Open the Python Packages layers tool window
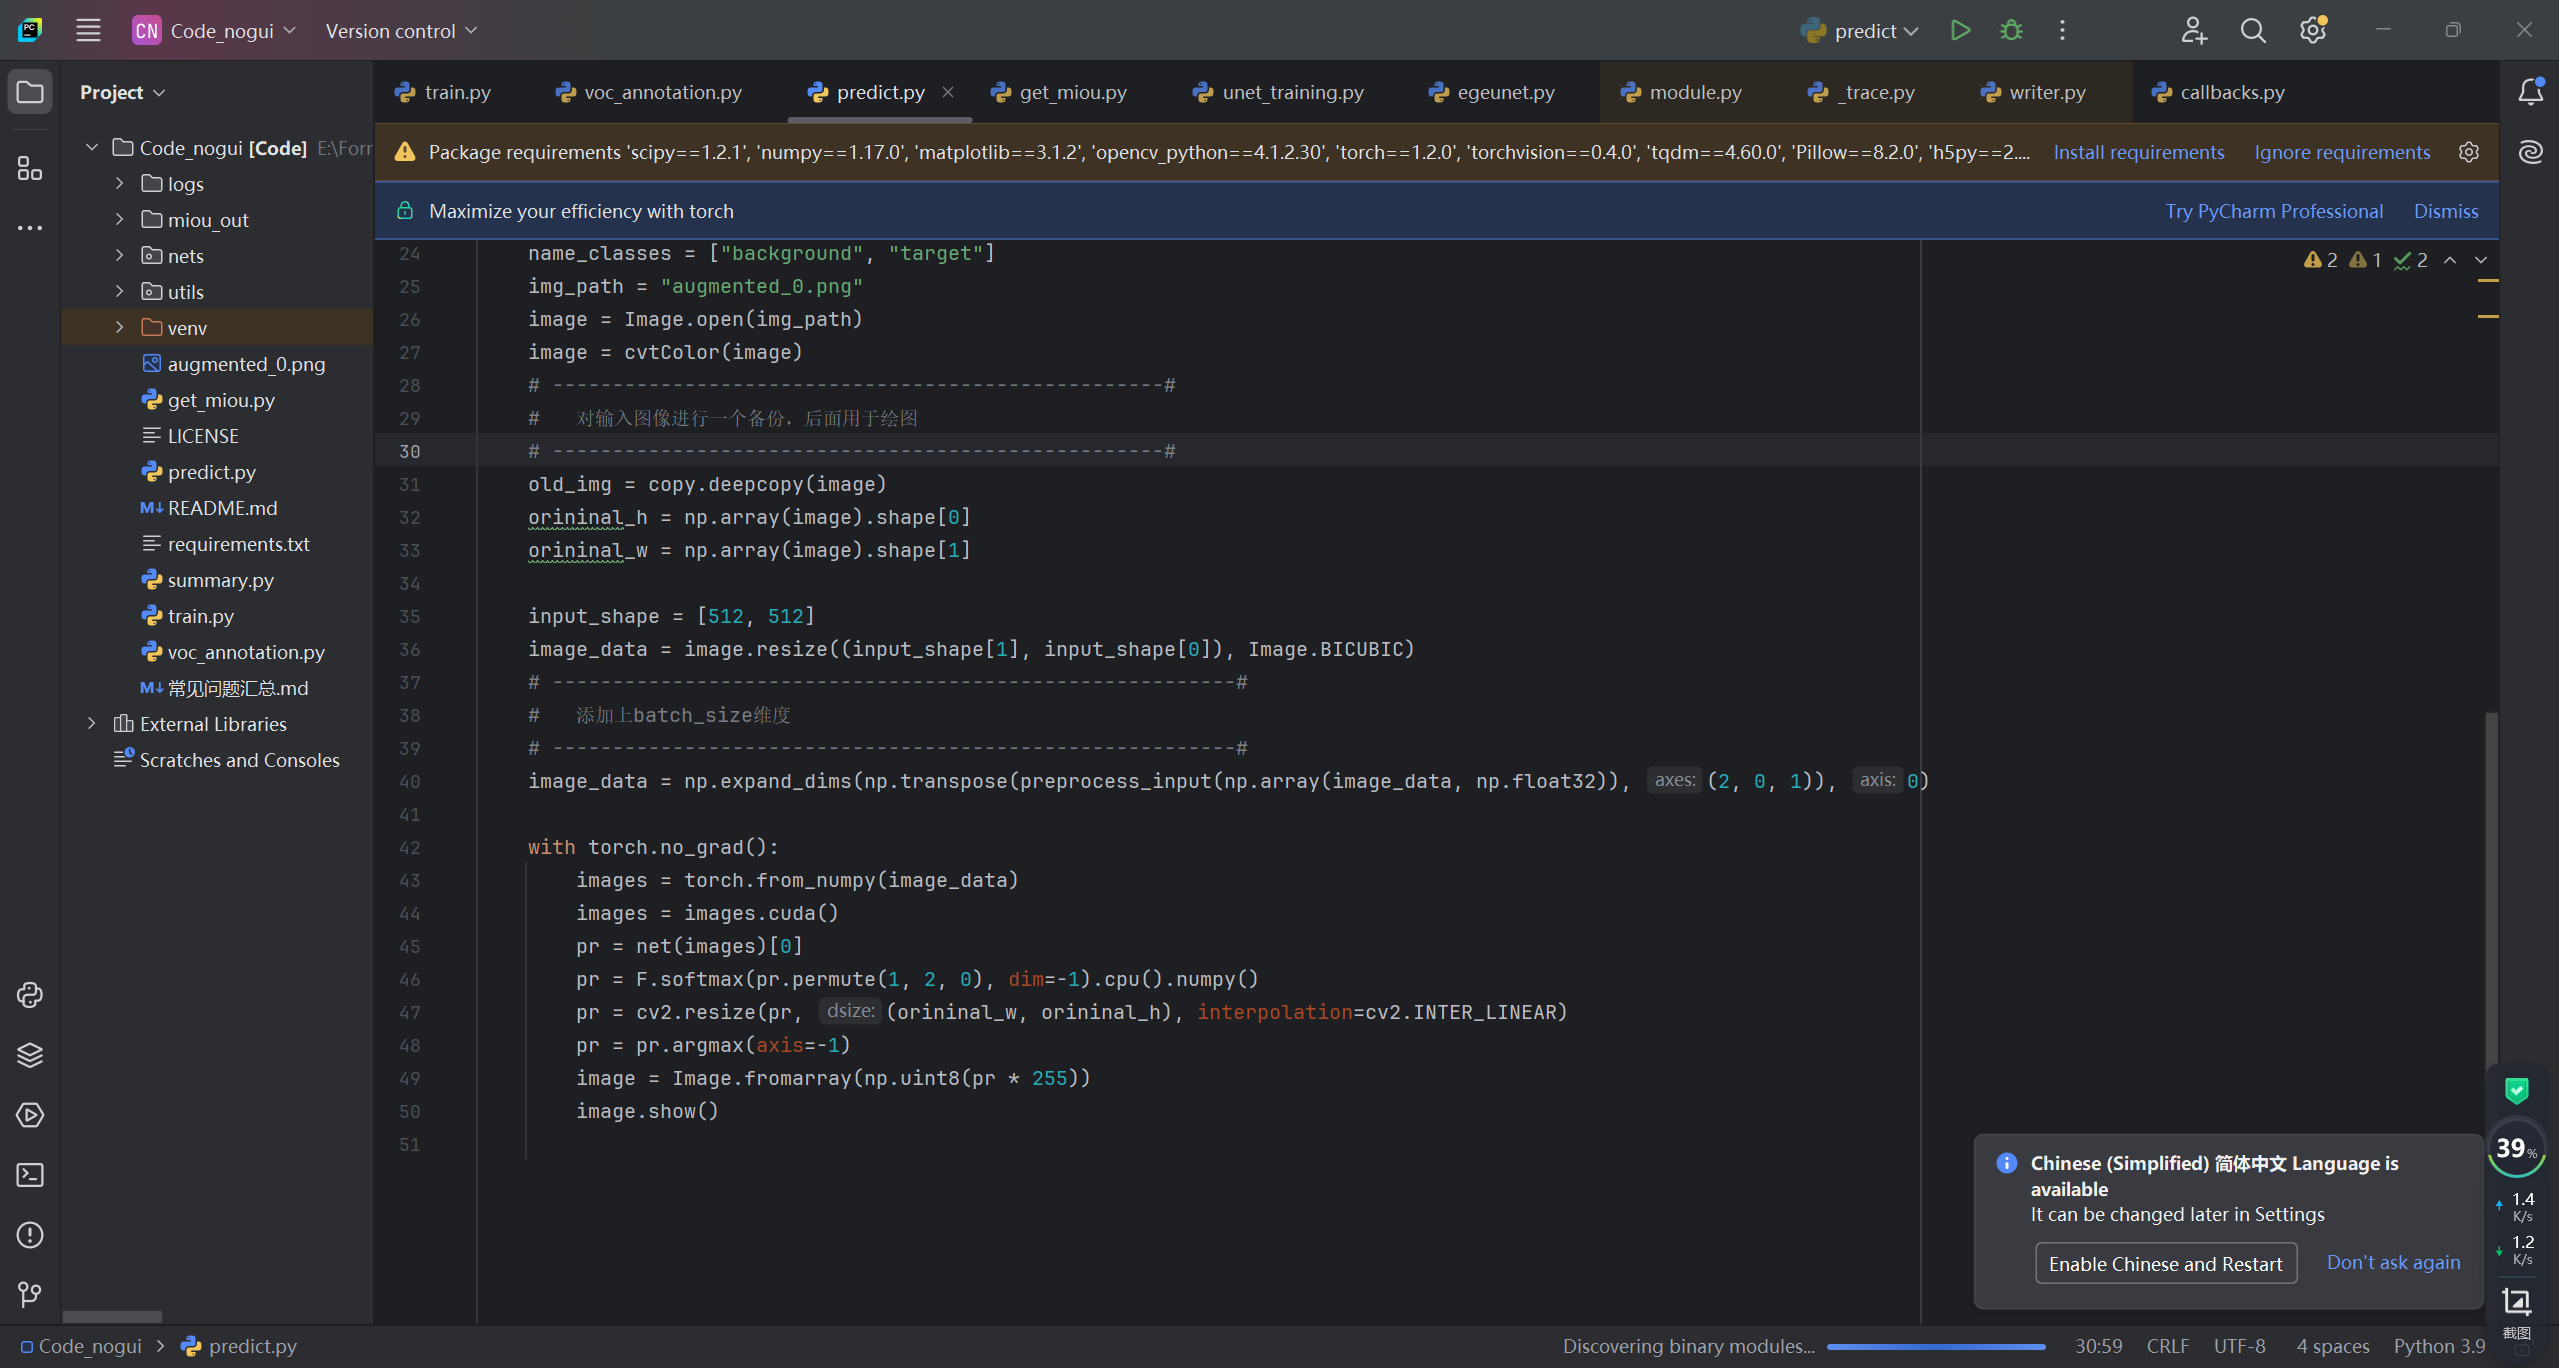Viewport: 2559px width, 1368px height. coord(30,1055)
